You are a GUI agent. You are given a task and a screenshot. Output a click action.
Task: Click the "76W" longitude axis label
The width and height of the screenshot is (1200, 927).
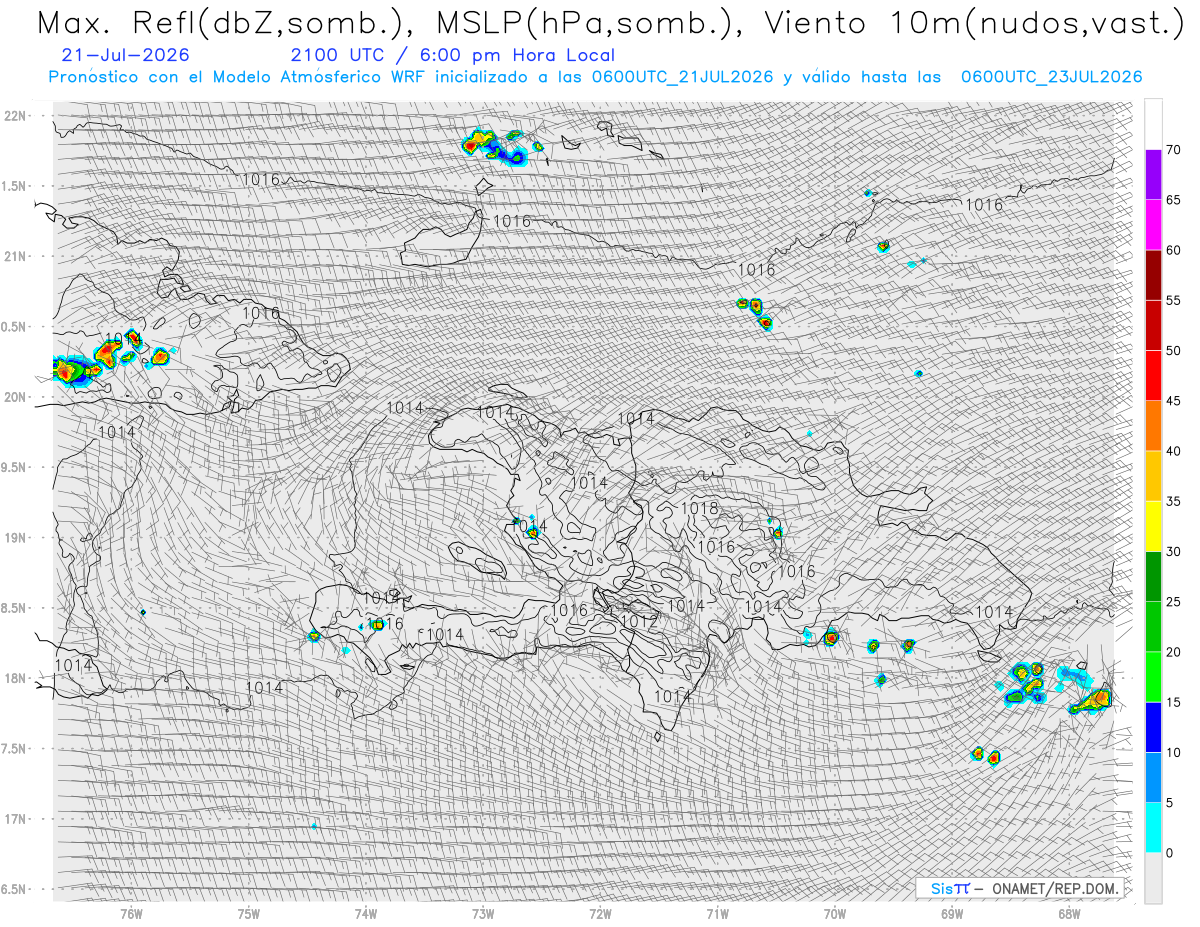(132, 913)
